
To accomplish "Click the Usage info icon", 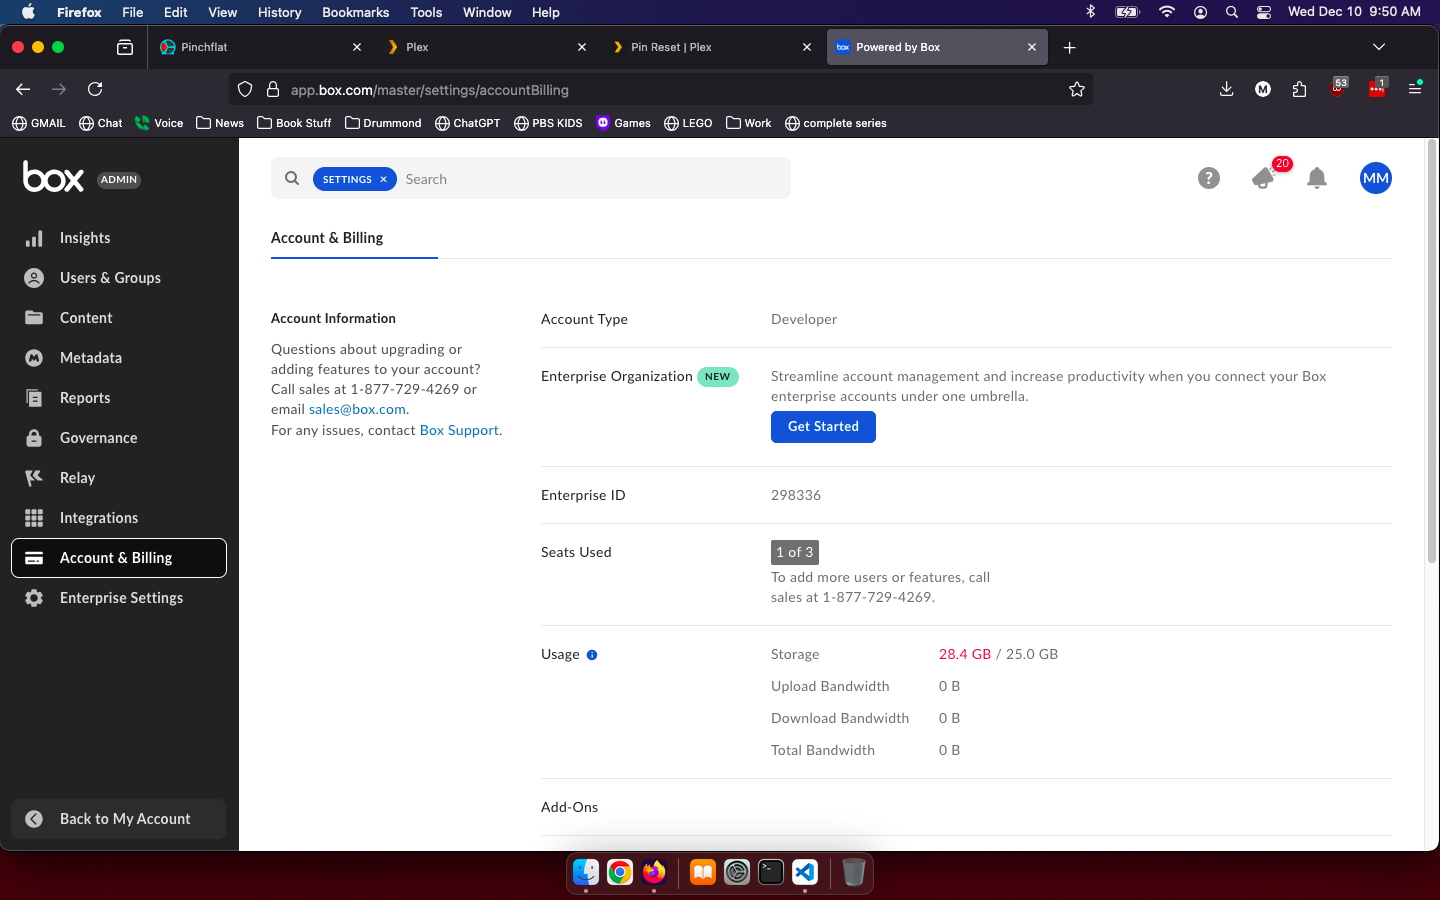I will [592, 655].
